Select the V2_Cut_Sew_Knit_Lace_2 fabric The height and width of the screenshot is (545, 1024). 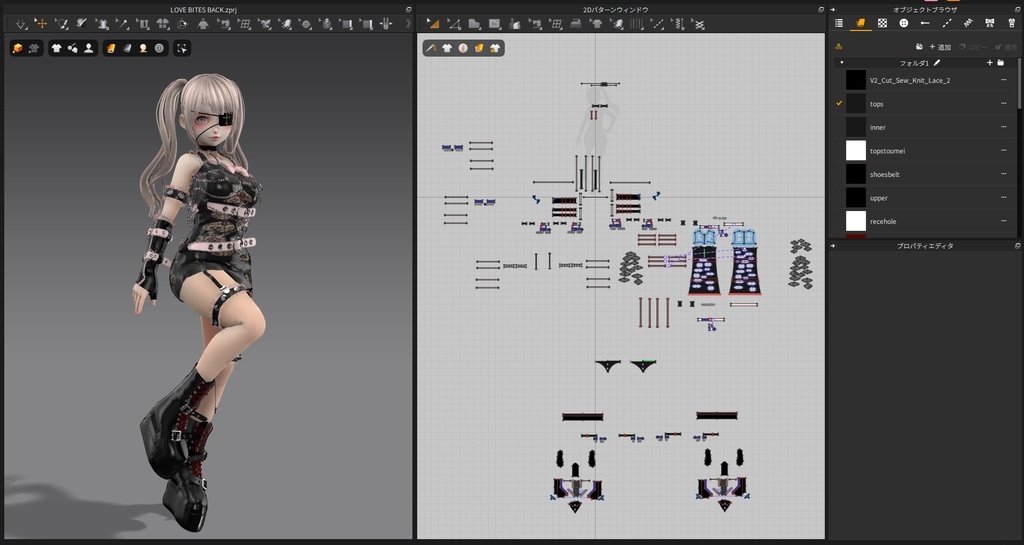pyautogui.click(x=925, y=80)
